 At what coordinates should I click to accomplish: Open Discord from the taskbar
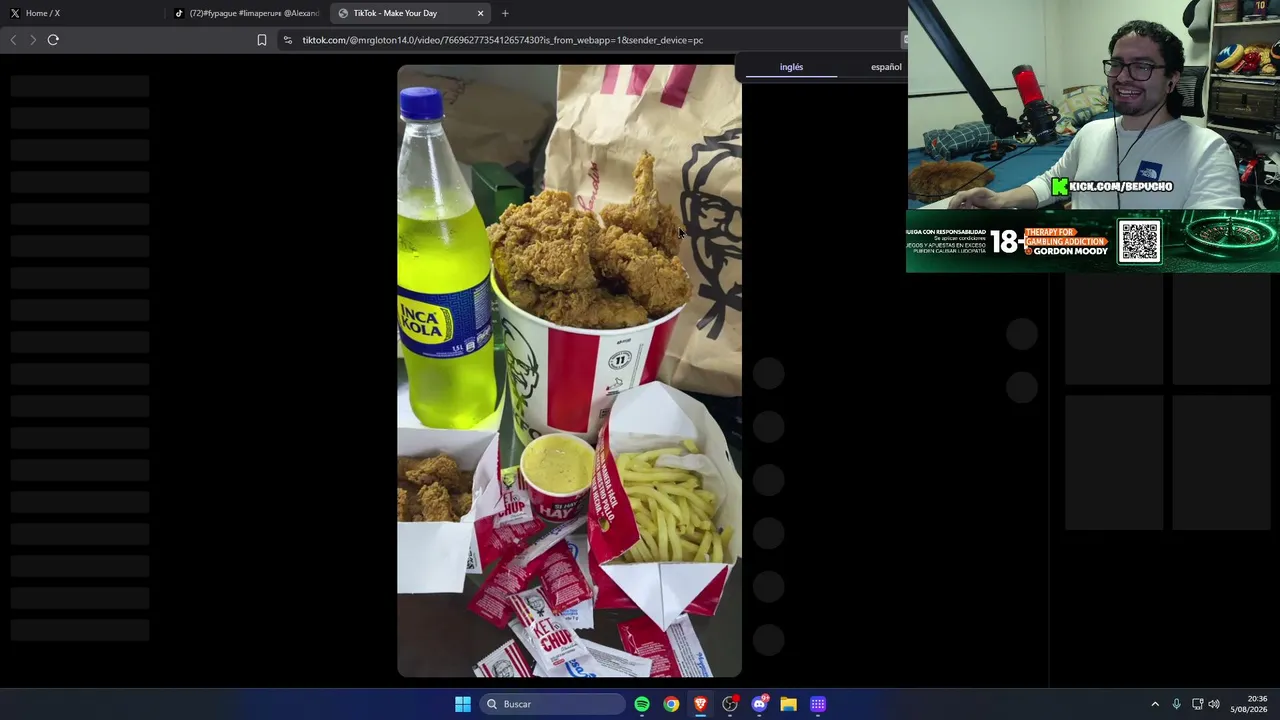point(759,704)
